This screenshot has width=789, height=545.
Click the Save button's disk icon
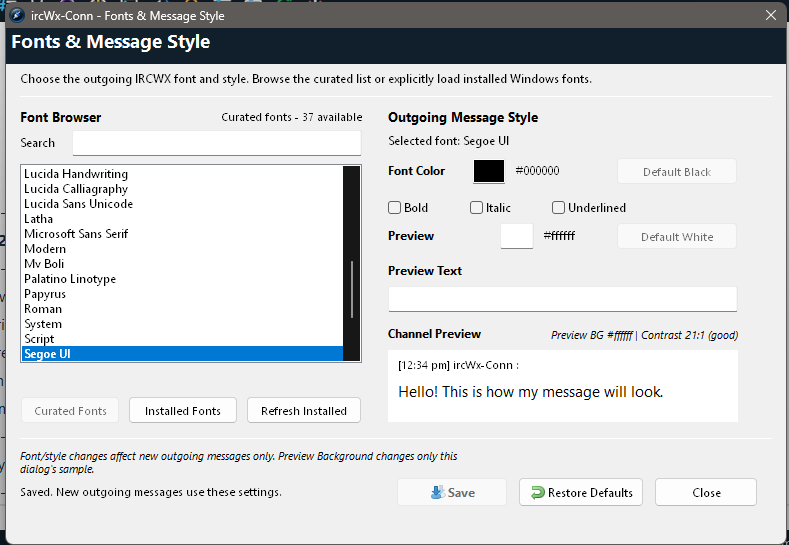point(437,492)
